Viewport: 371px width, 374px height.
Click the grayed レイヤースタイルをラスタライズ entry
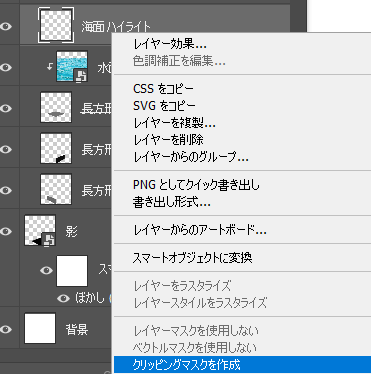tap(200, 303)
